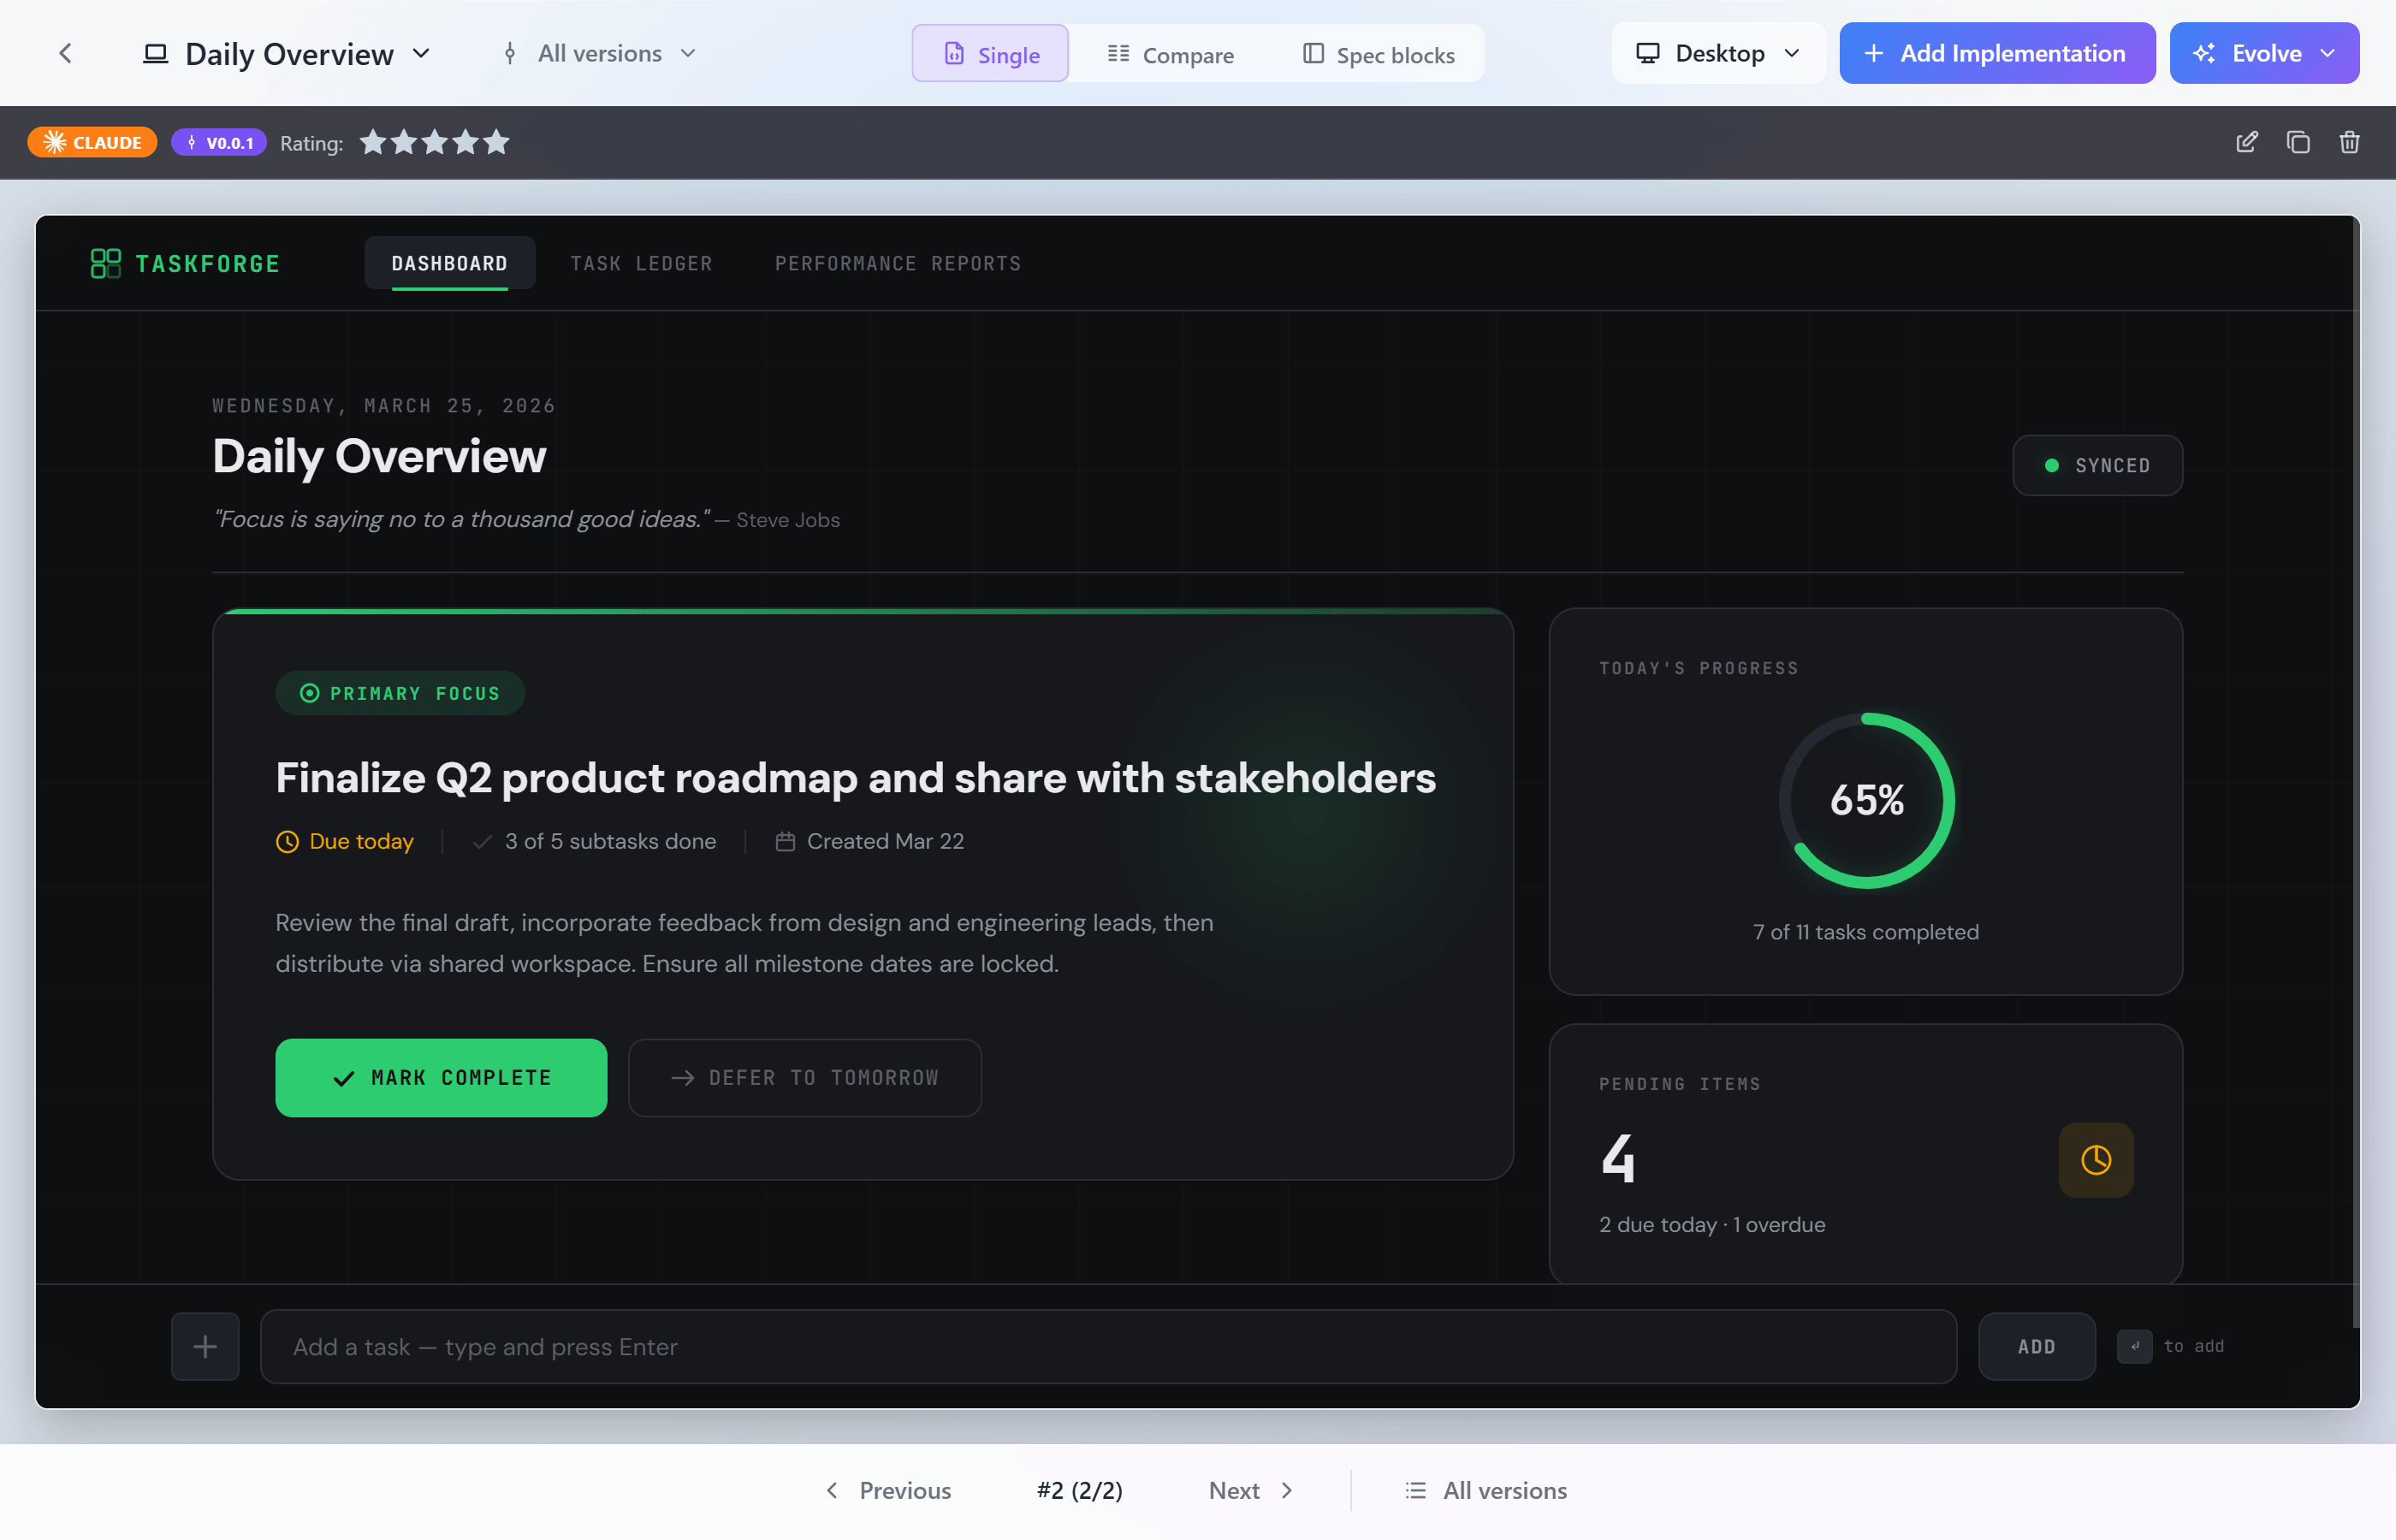The image size is (2396, 1540).
Task: Open the Task Ledger tab
Action: (641, 263)
